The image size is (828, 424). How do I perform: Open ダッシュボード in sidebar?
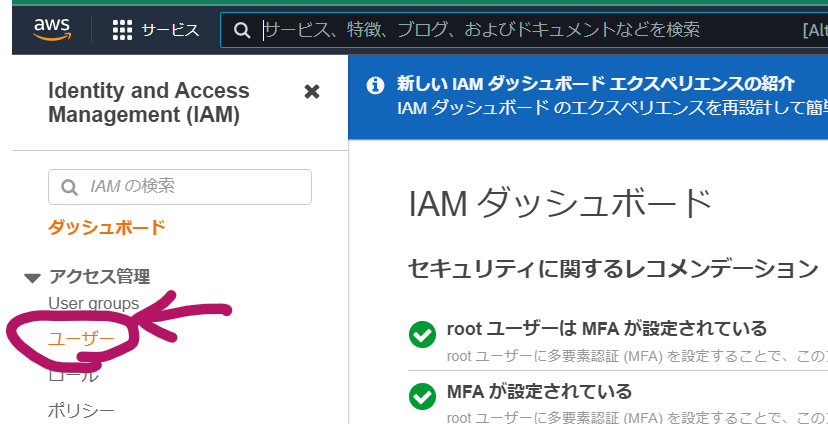tap(107, 228)
